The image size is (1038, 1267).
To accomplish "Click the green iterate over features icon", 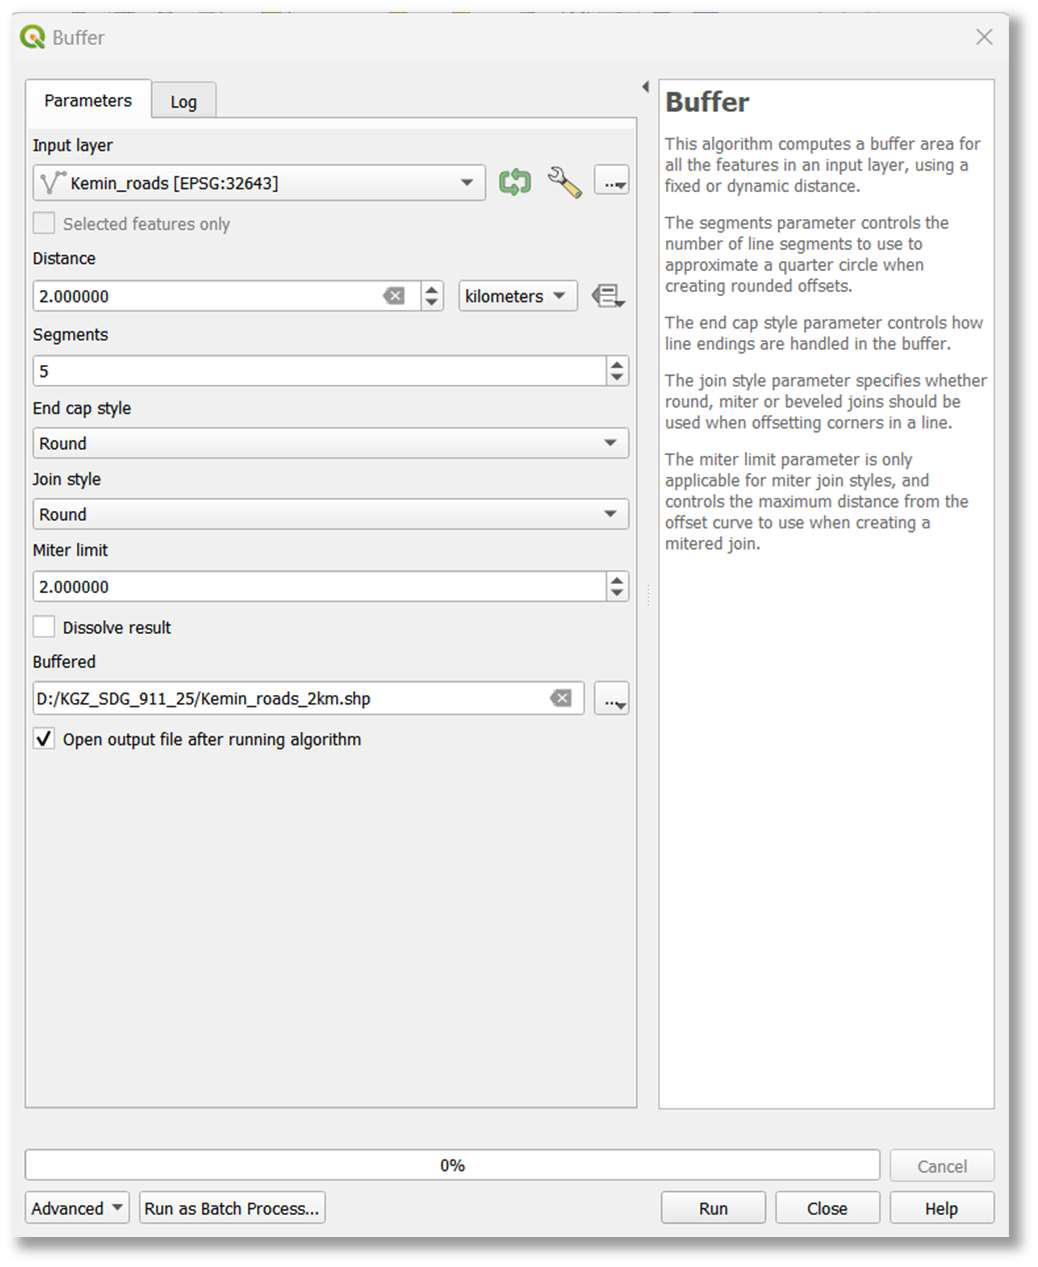I will [x=515, y=182].
